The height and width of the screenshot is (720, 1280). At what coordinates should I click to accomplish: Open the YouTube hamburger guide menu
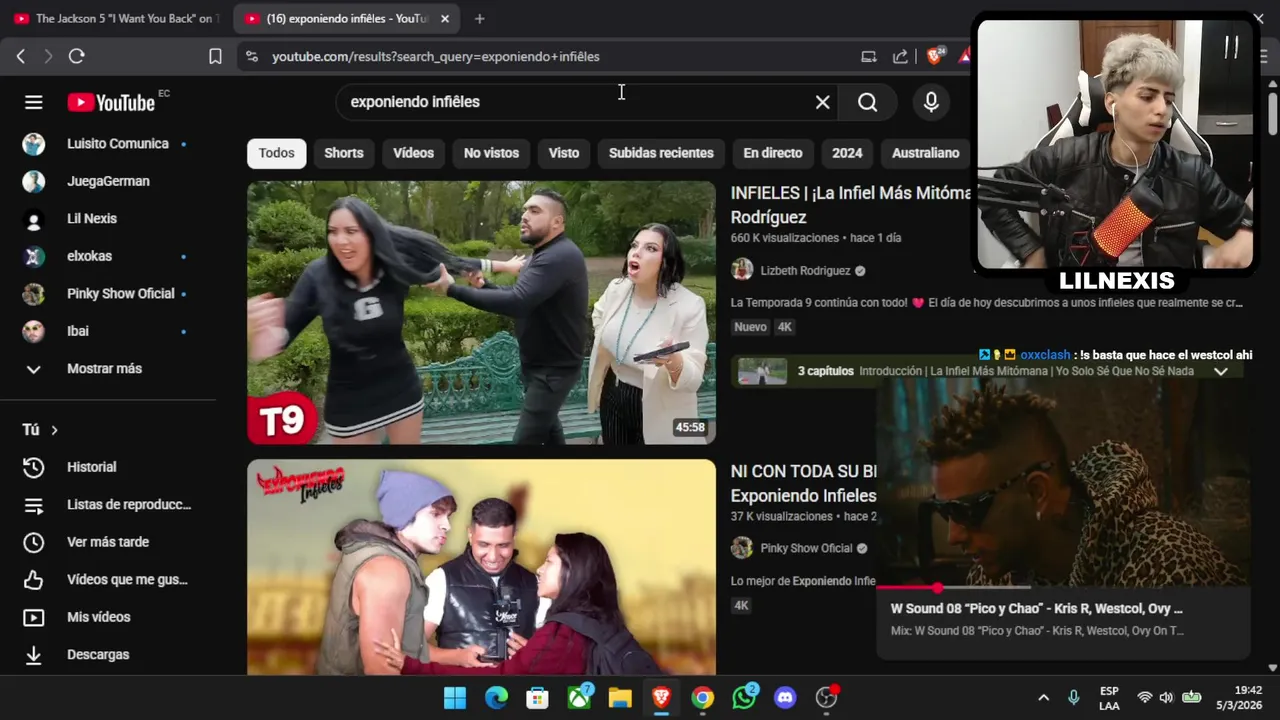click(x=34, y=102)
